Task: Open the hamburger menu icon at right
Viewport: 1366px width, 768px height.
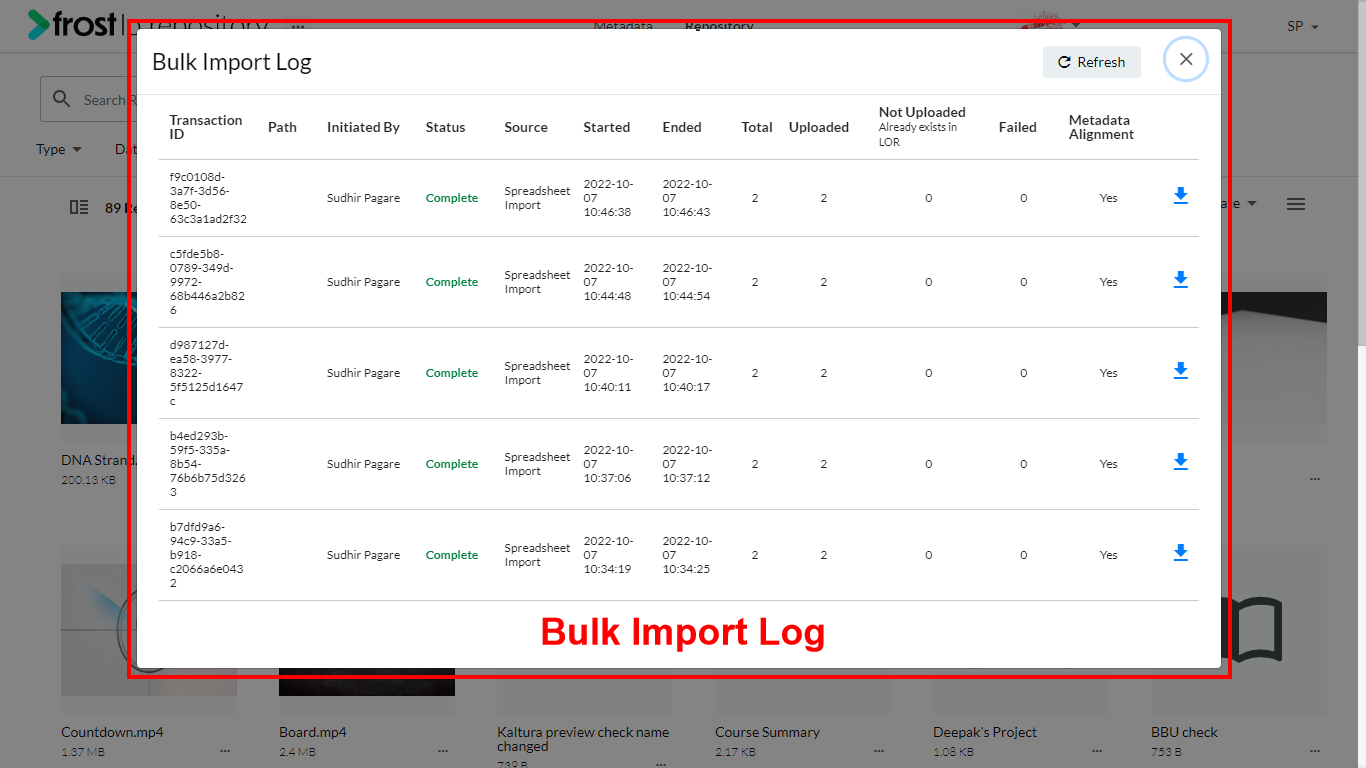Action: (x=1296, y=204)
